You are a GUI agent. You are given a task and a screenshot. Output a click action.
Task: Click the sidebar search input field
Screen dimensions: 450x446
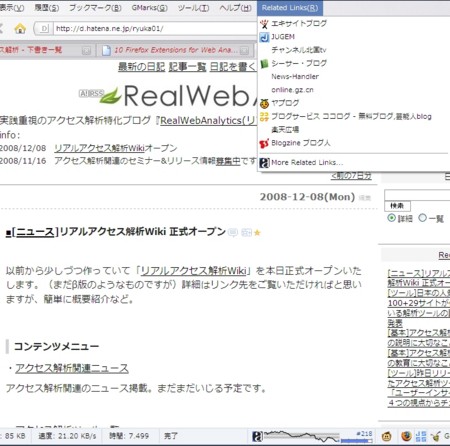tap(417, 195)
